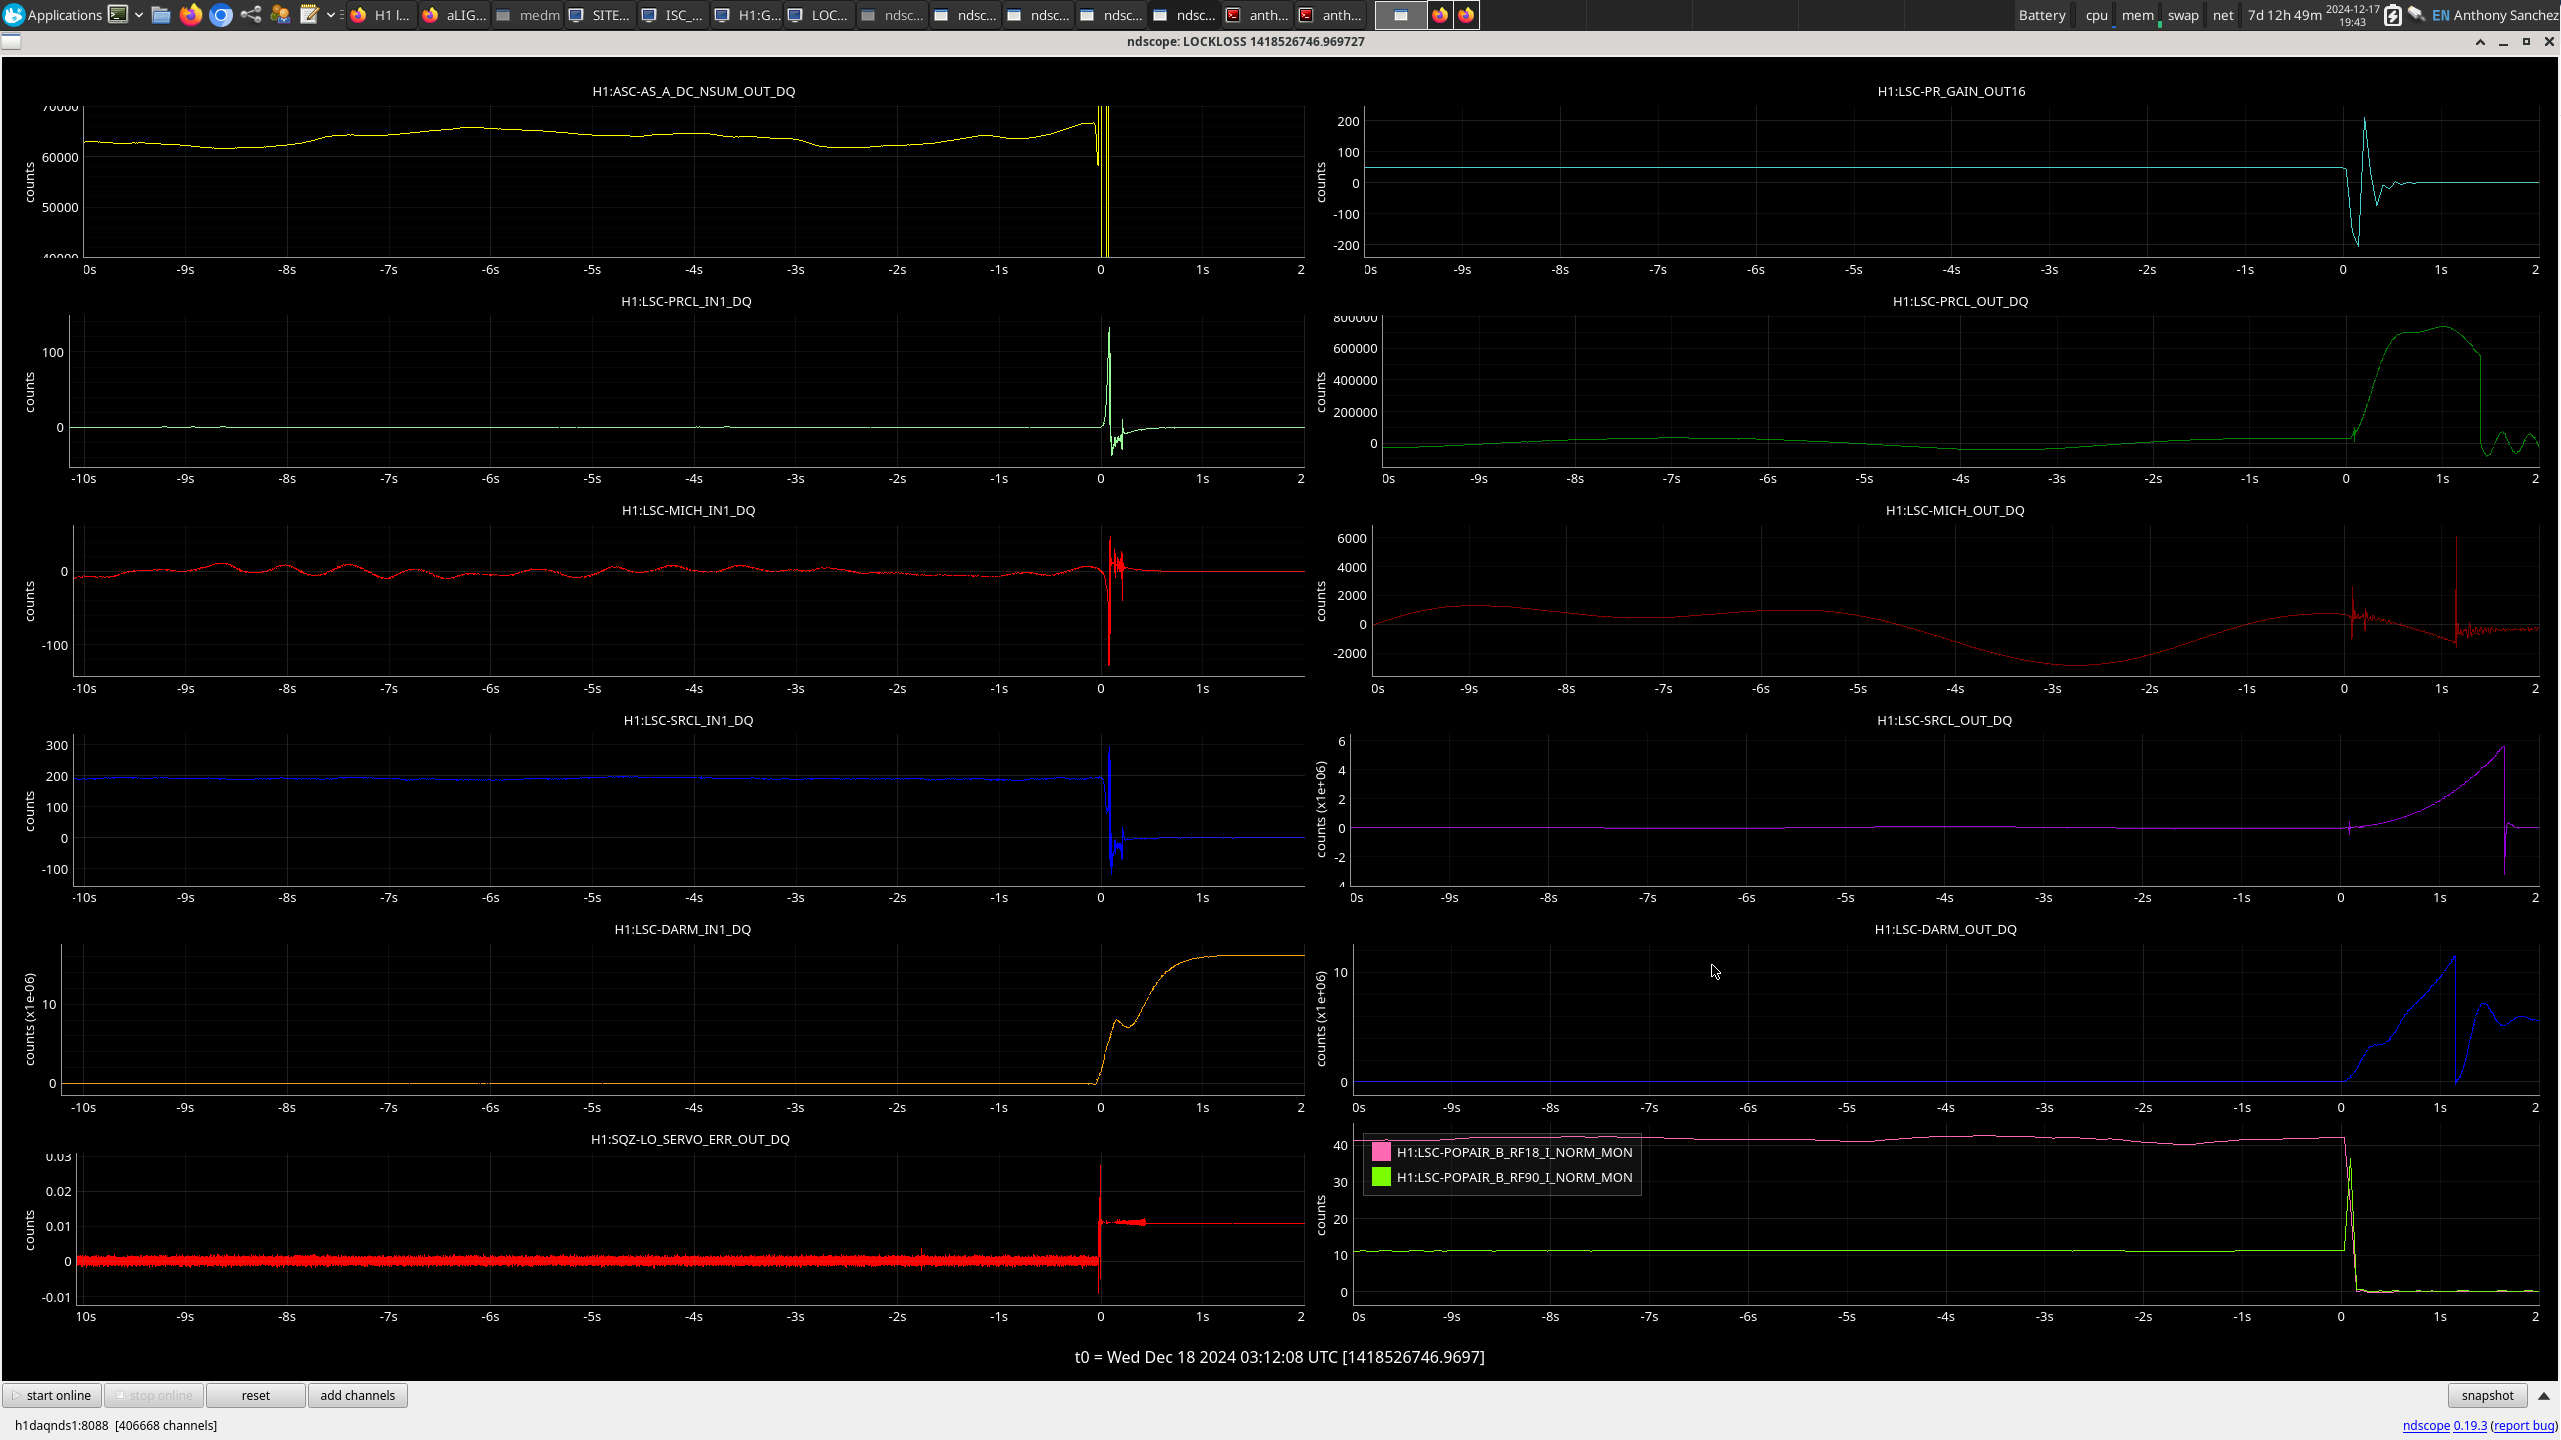This screenshot has height=1440, width=2561.
Task: Show the uptime '7d 12h 49m' indicator
Action: coord(2284,15)
